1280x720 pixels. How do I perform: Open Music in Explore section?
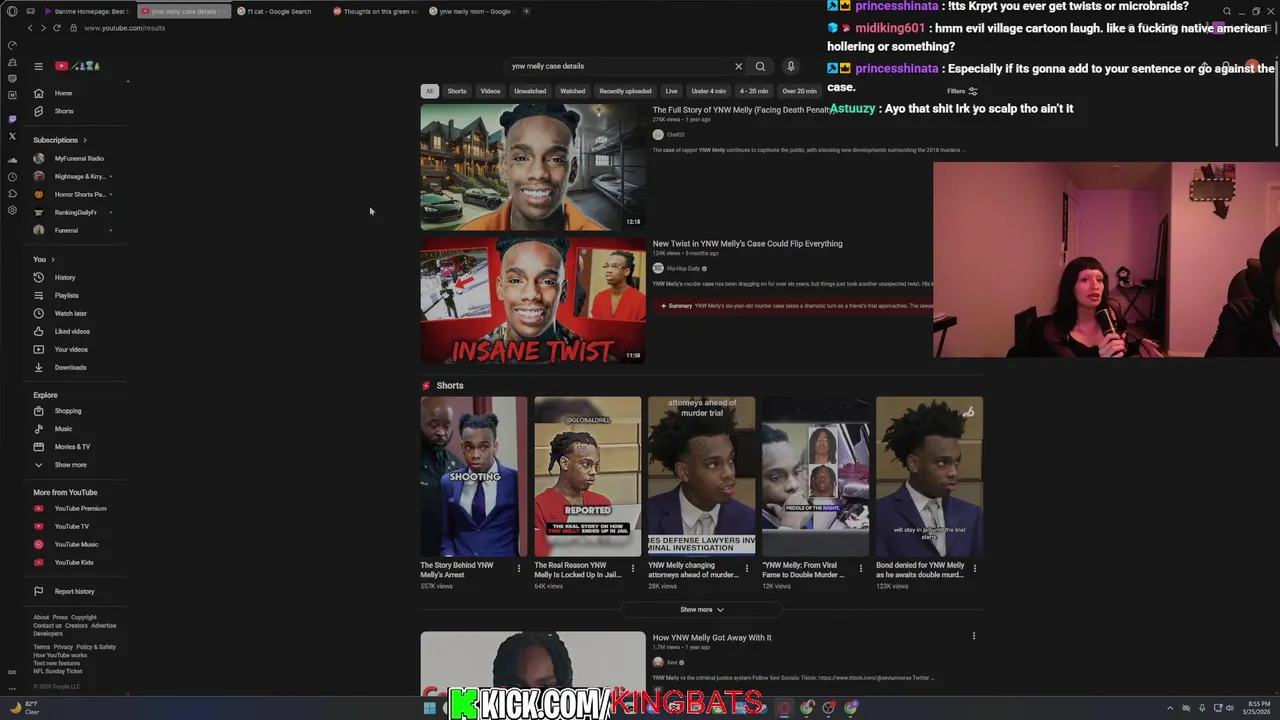coord(63,429)
